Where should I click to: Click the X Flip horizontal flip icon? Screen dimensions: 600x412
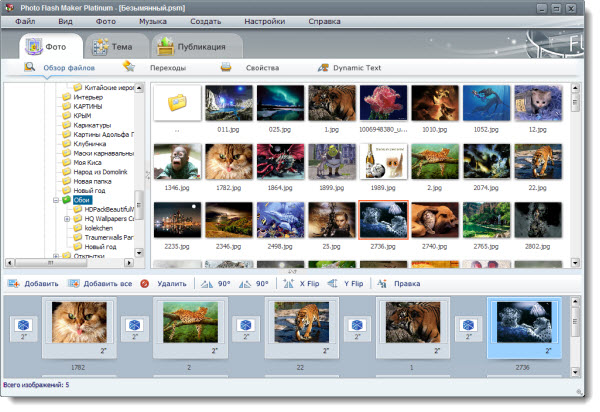point(289,284)
